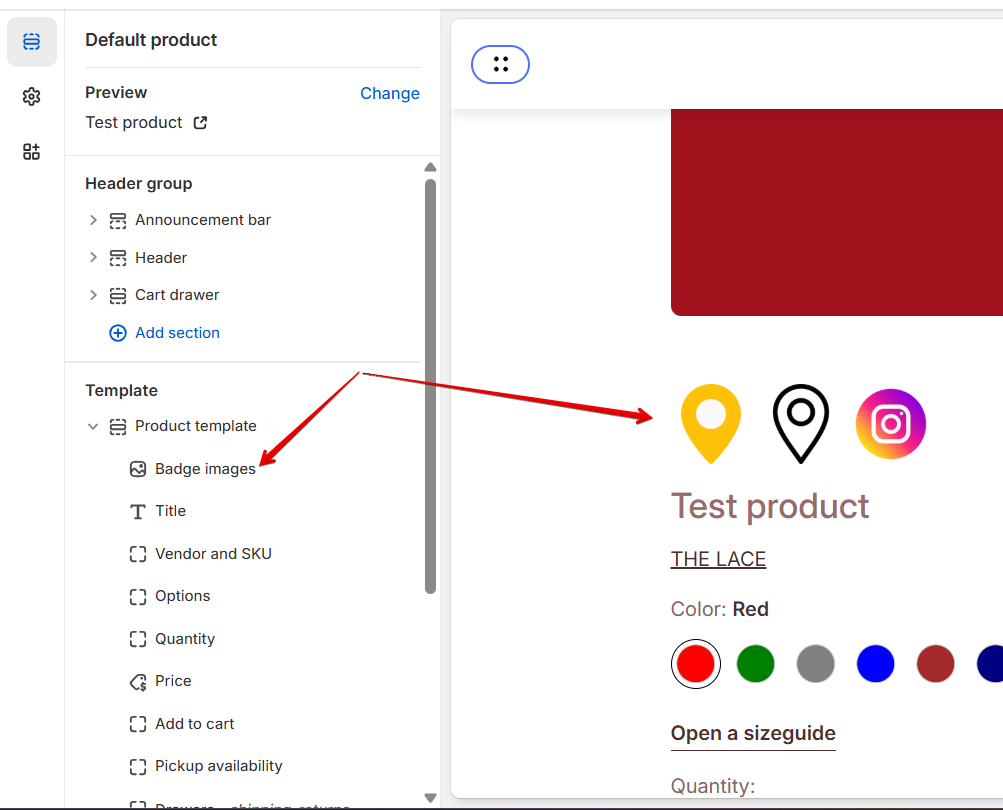
Task: Select the Announcement bar section icon
Action: coord(118,221)
